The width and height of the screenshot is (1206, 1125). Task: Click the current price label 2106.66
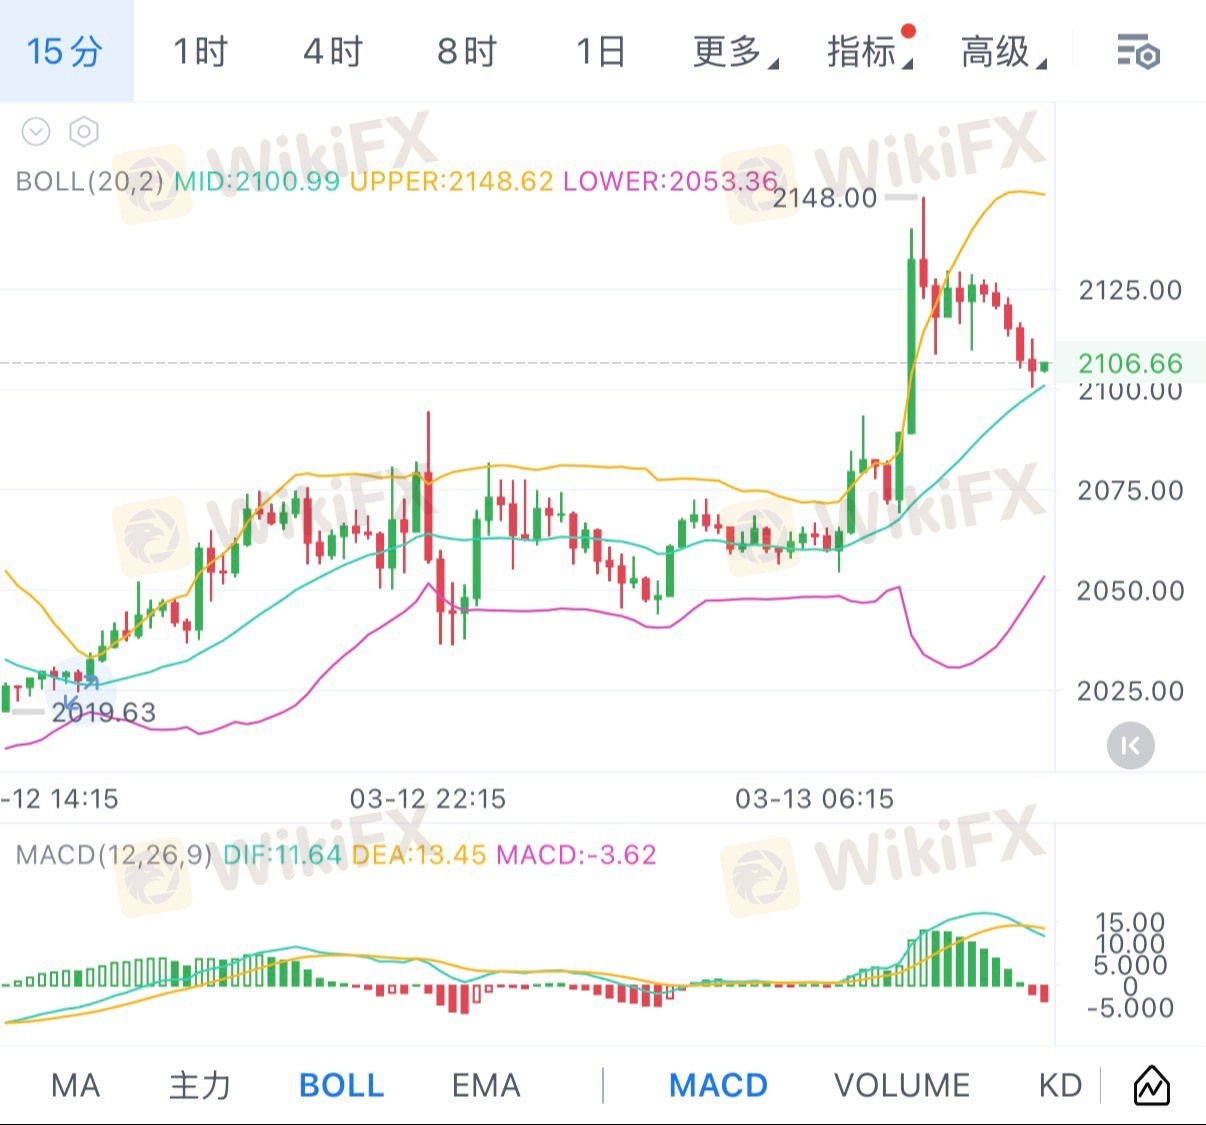[1130, 363]
